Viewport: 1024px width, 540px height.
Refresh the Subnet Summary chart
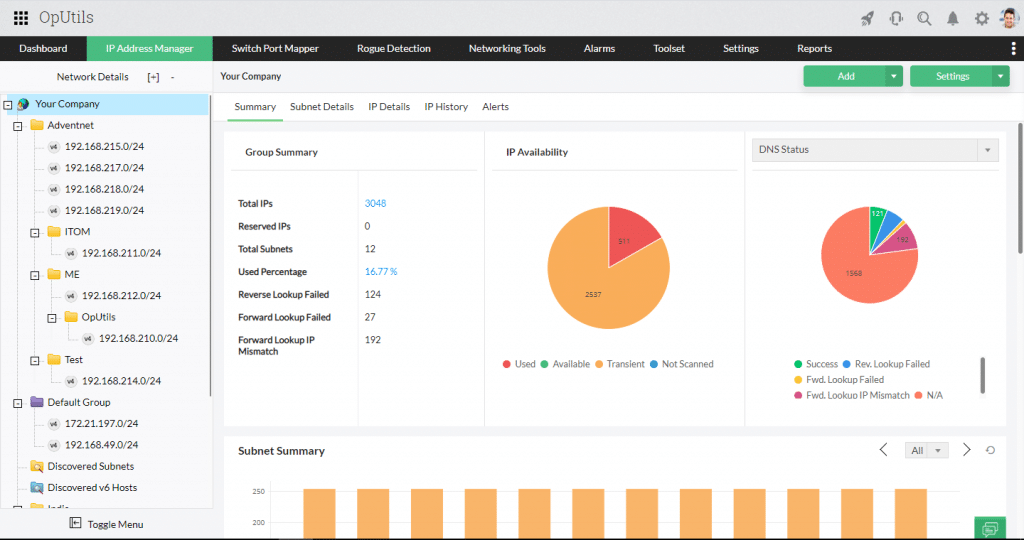coord(990,450)
